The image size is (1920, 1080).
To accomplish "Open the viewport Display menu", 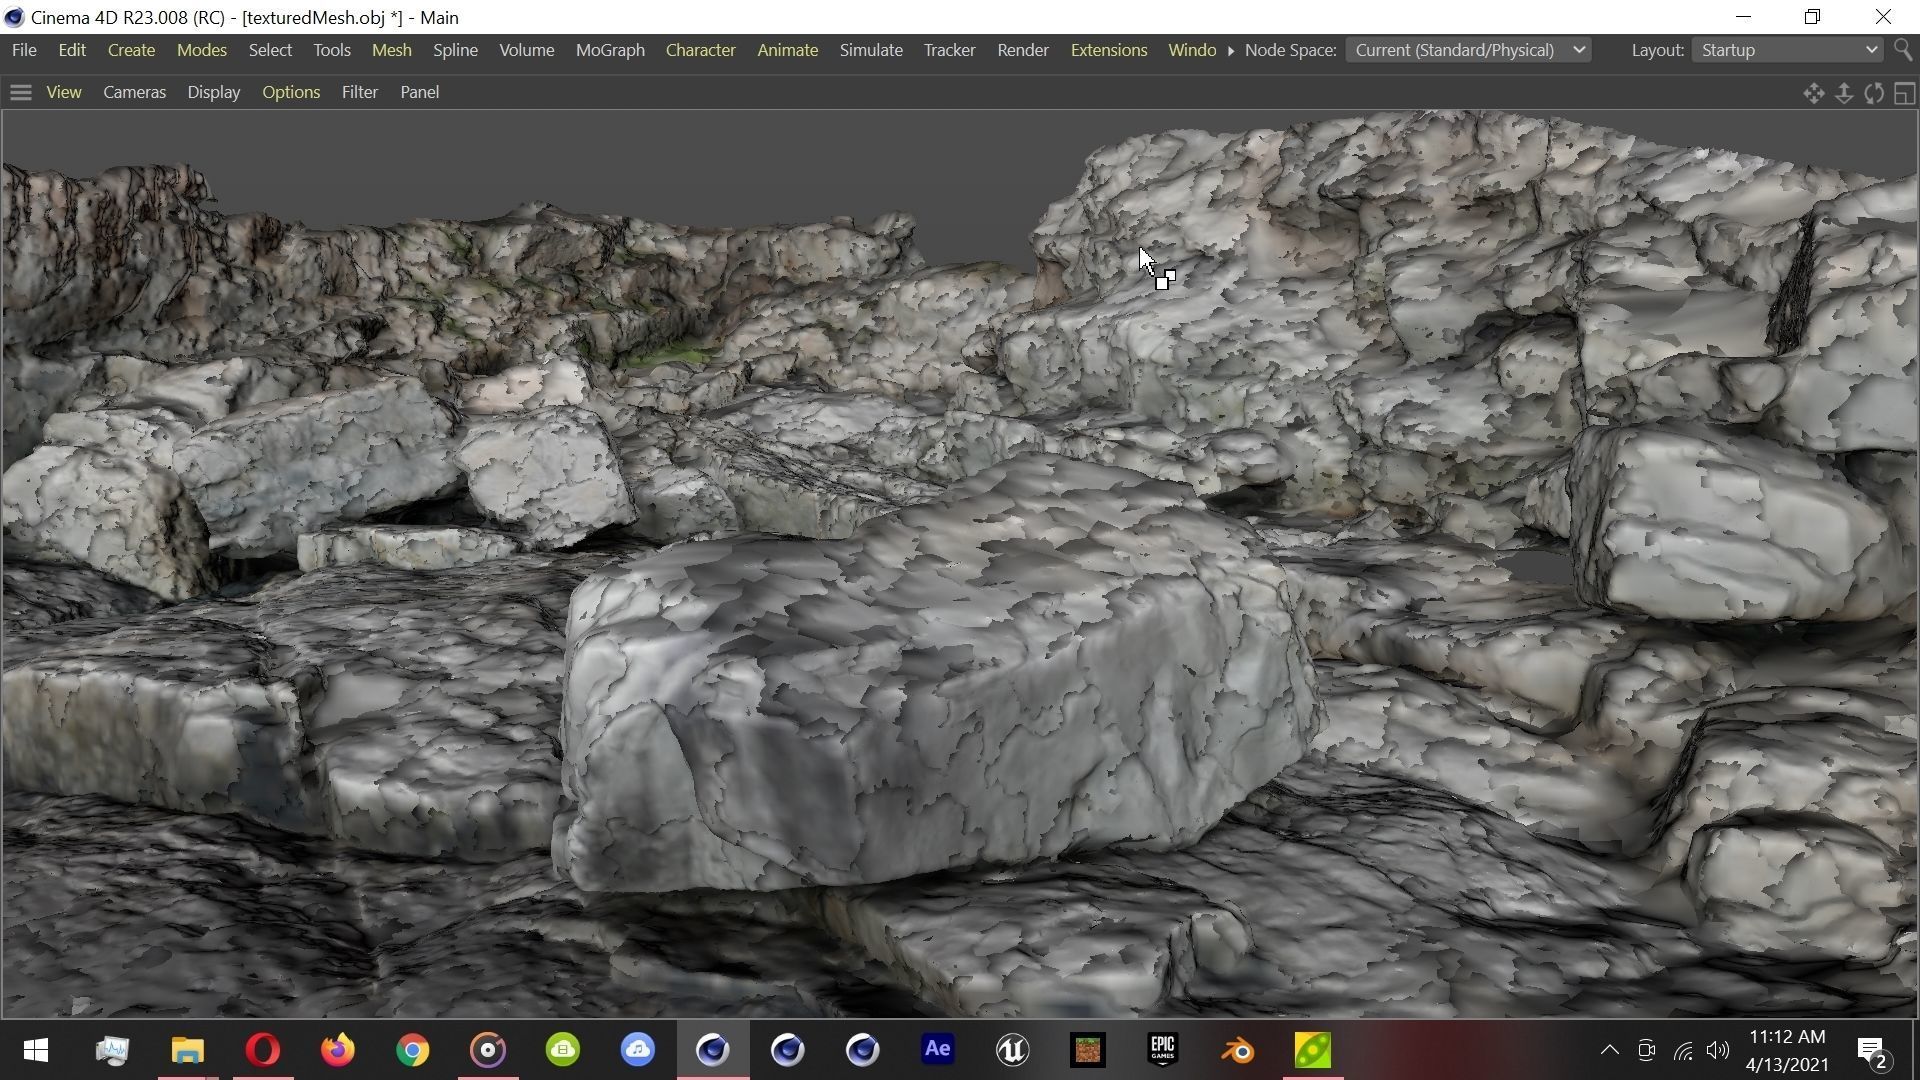I will click(x=213, y=92).
